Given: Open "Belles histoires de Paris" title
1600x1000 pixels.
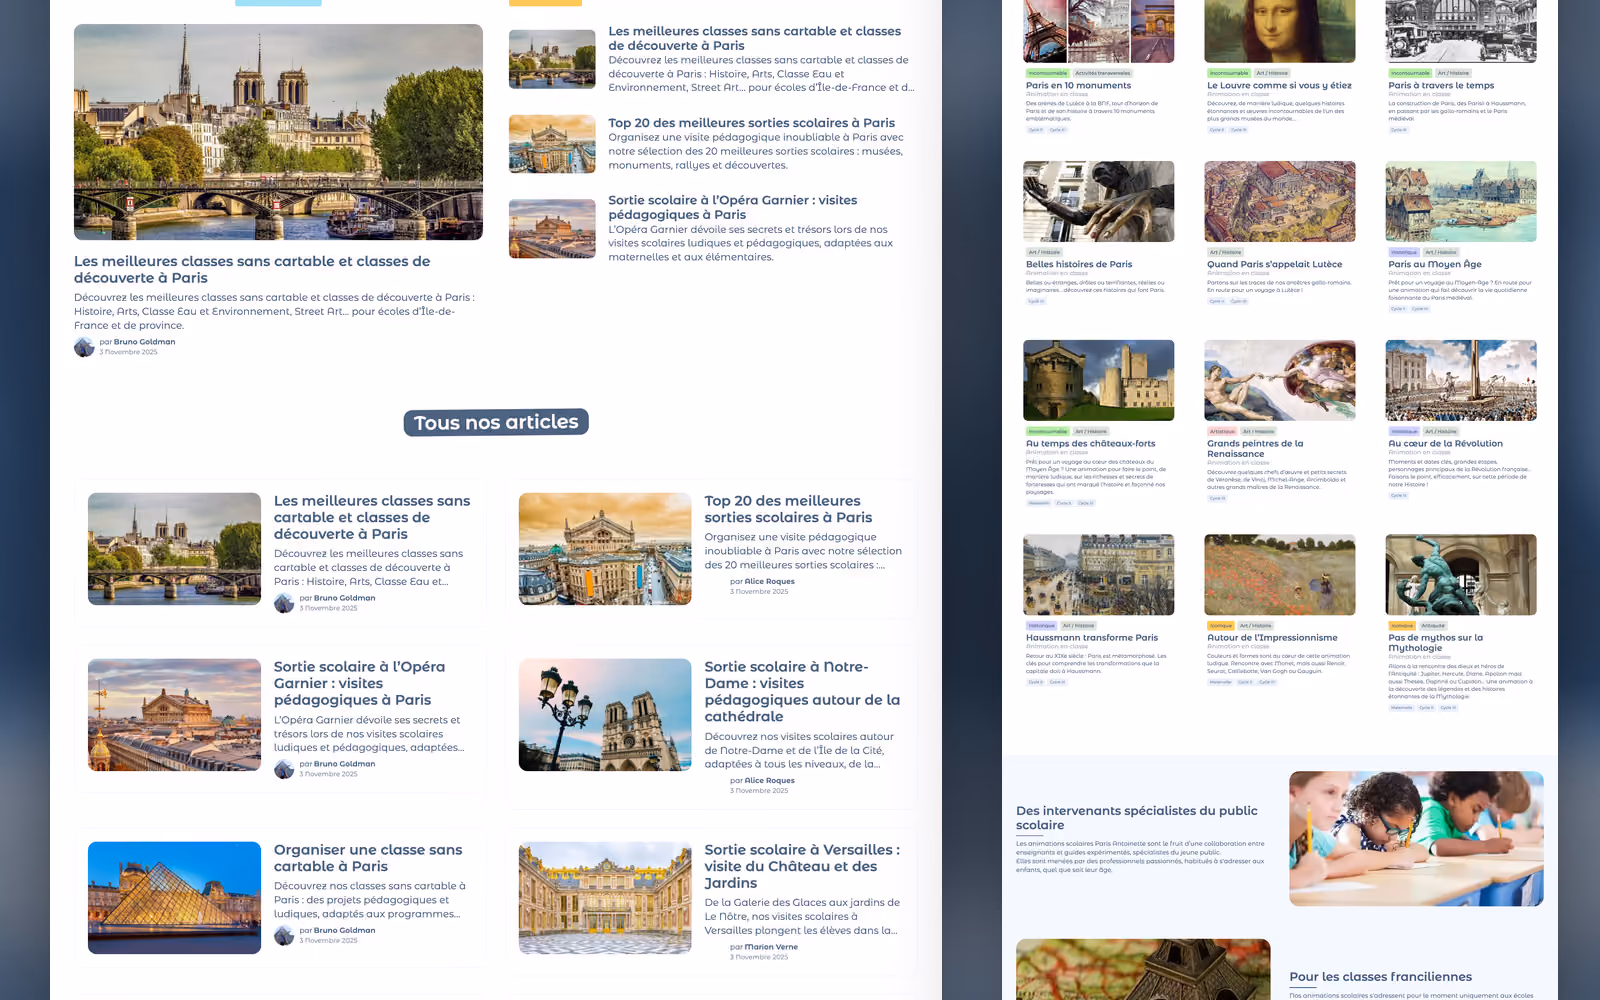Looking at the screenshot, I should tap(1079, 265).
